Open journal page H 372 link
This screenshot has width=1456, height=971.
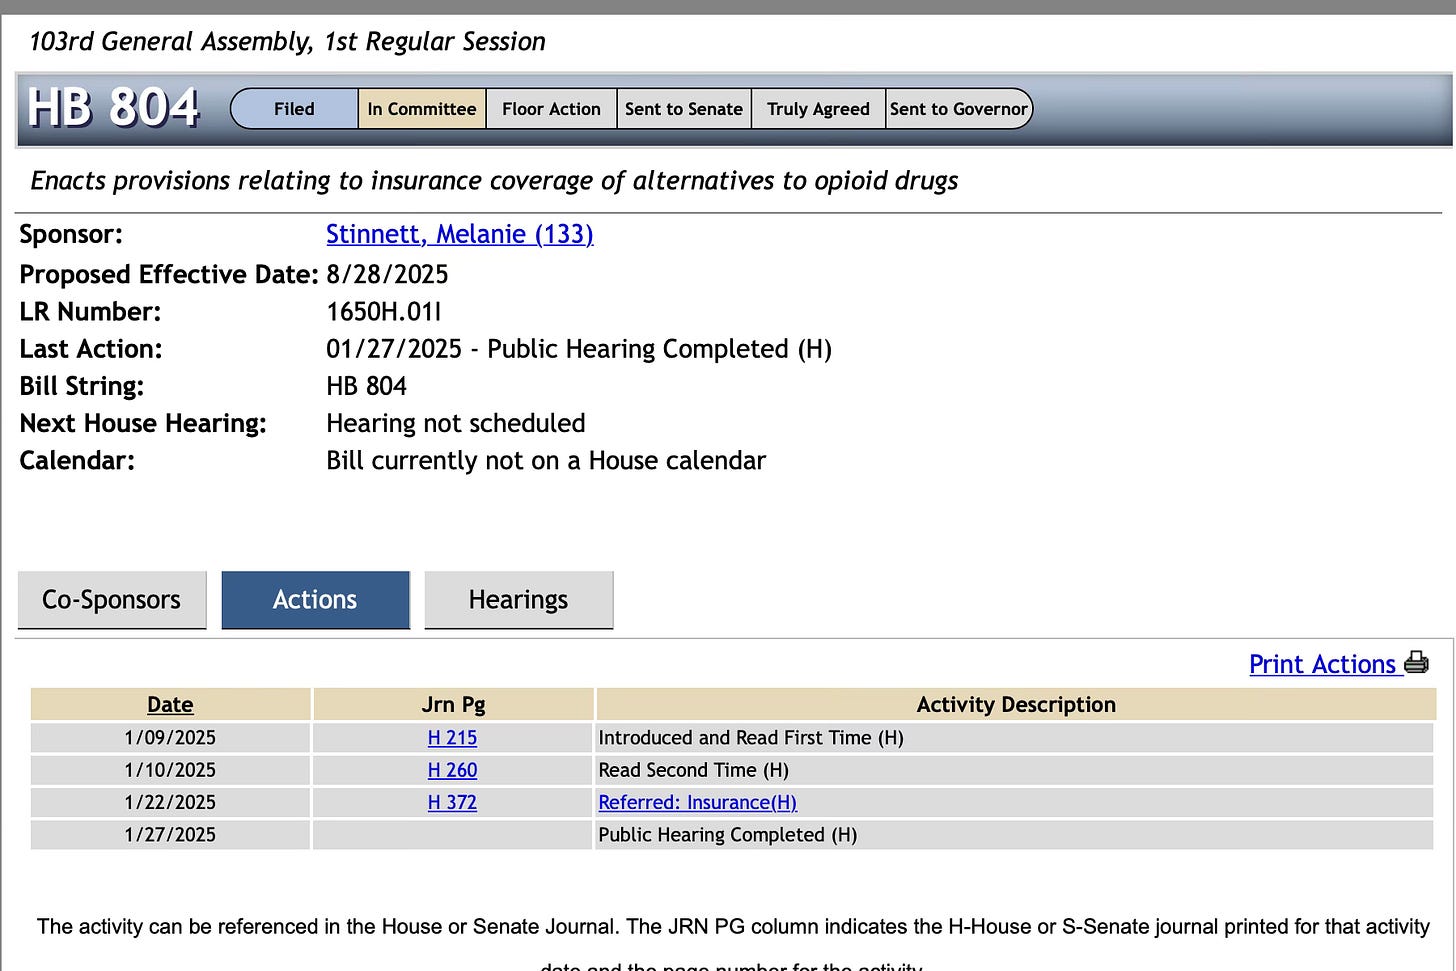point(452,802)
